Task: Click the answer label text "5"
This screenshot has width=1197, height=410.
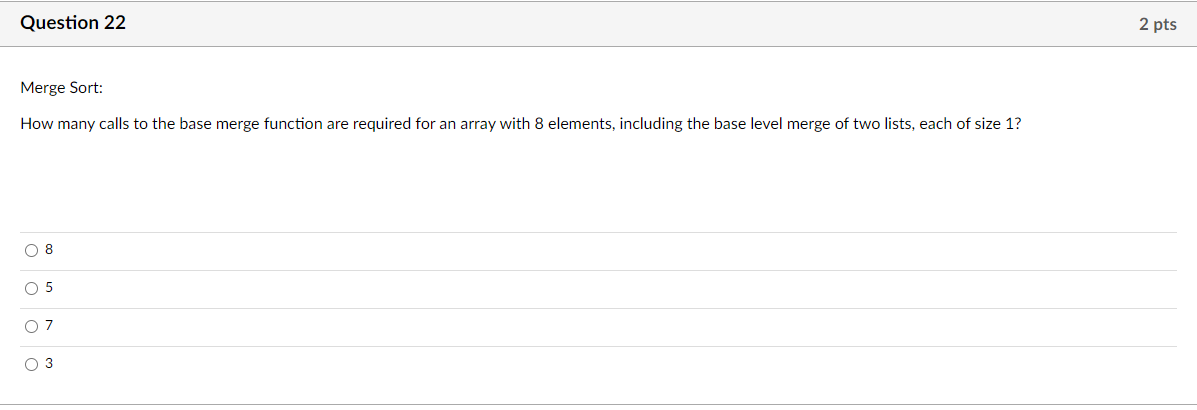Action: pos(50,288)
